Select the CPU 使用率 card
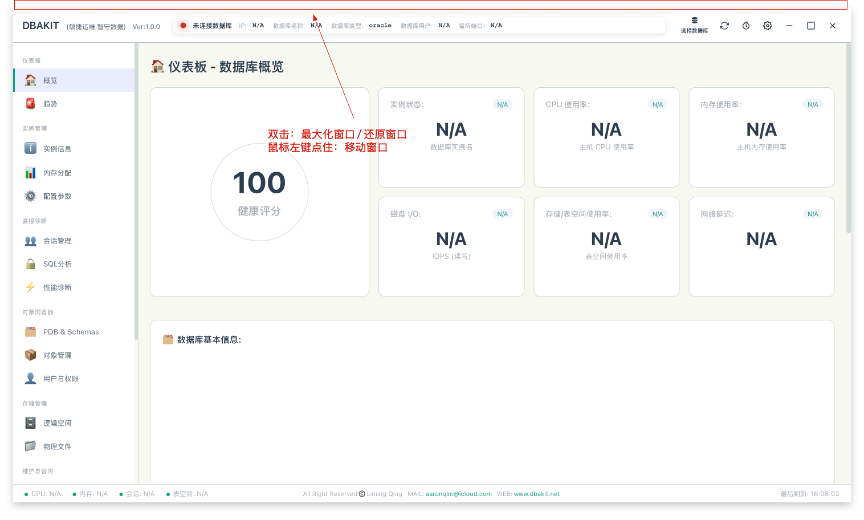The width and height of the screenshot is (864, 520). [606, 137]
